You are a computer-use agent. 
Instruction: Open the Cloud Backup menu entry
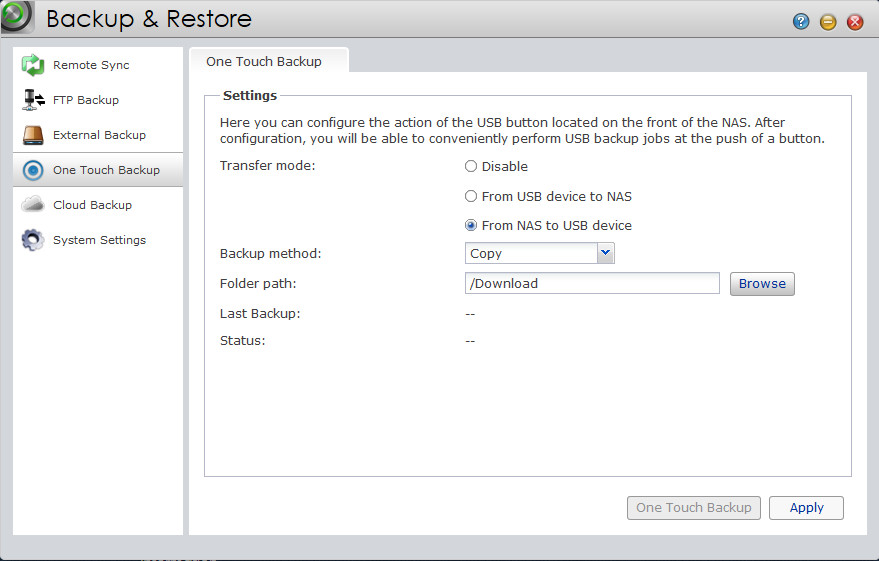(92, 205)
